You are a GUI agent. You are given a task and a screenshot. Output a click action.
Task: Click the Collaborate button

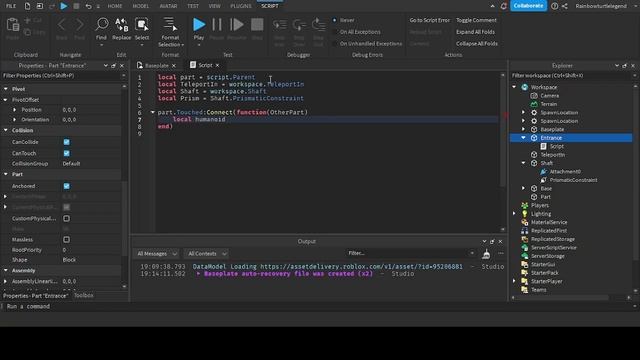tap(528, 6)
